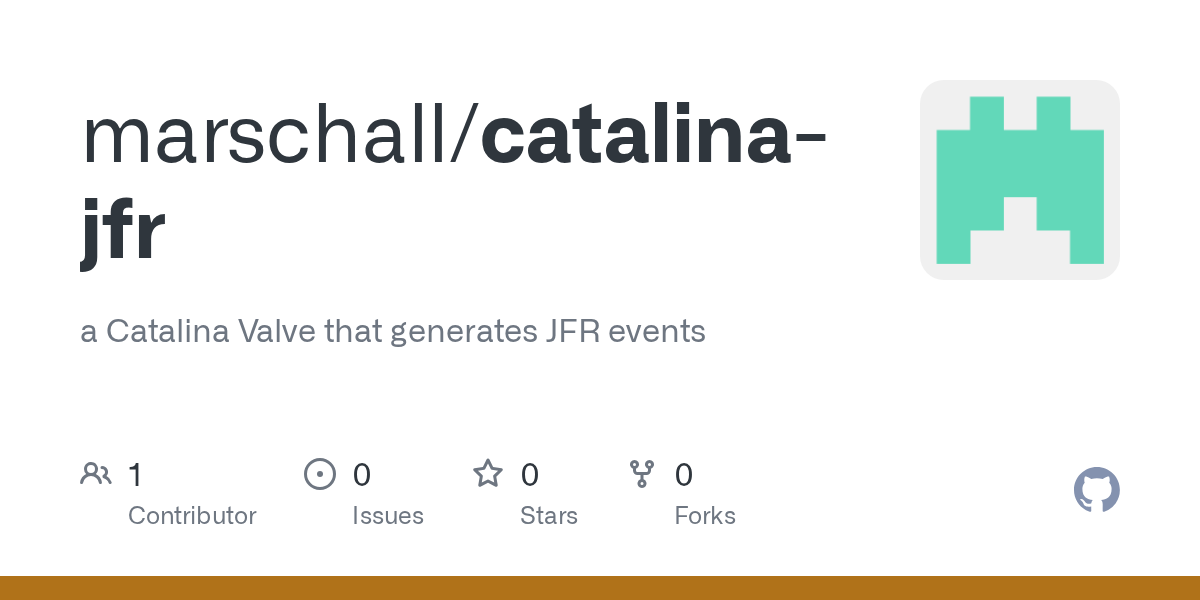Open the GitHub octocat logo

pos(1096,490)
